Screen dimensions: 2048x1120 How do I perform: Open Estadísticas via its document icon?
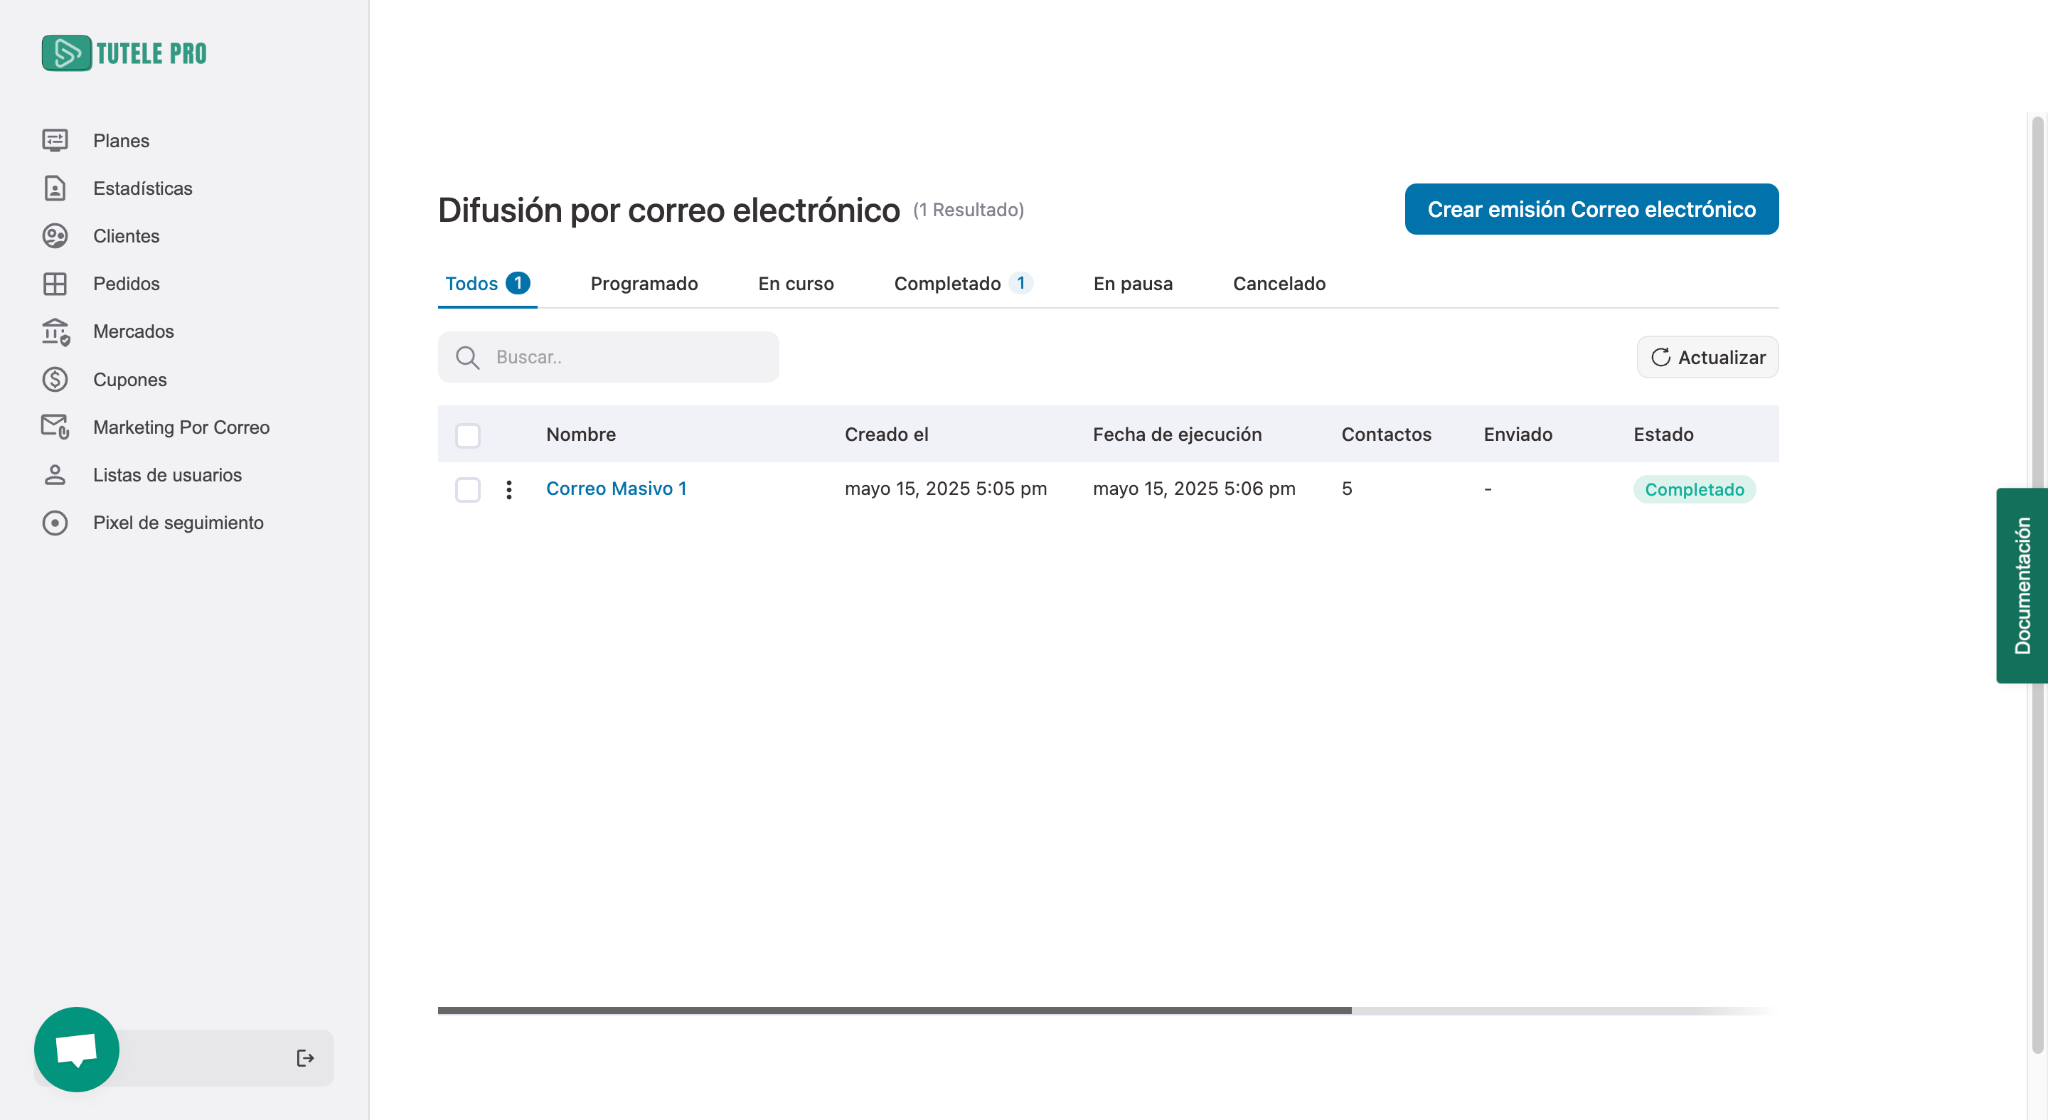coord(55,188)
